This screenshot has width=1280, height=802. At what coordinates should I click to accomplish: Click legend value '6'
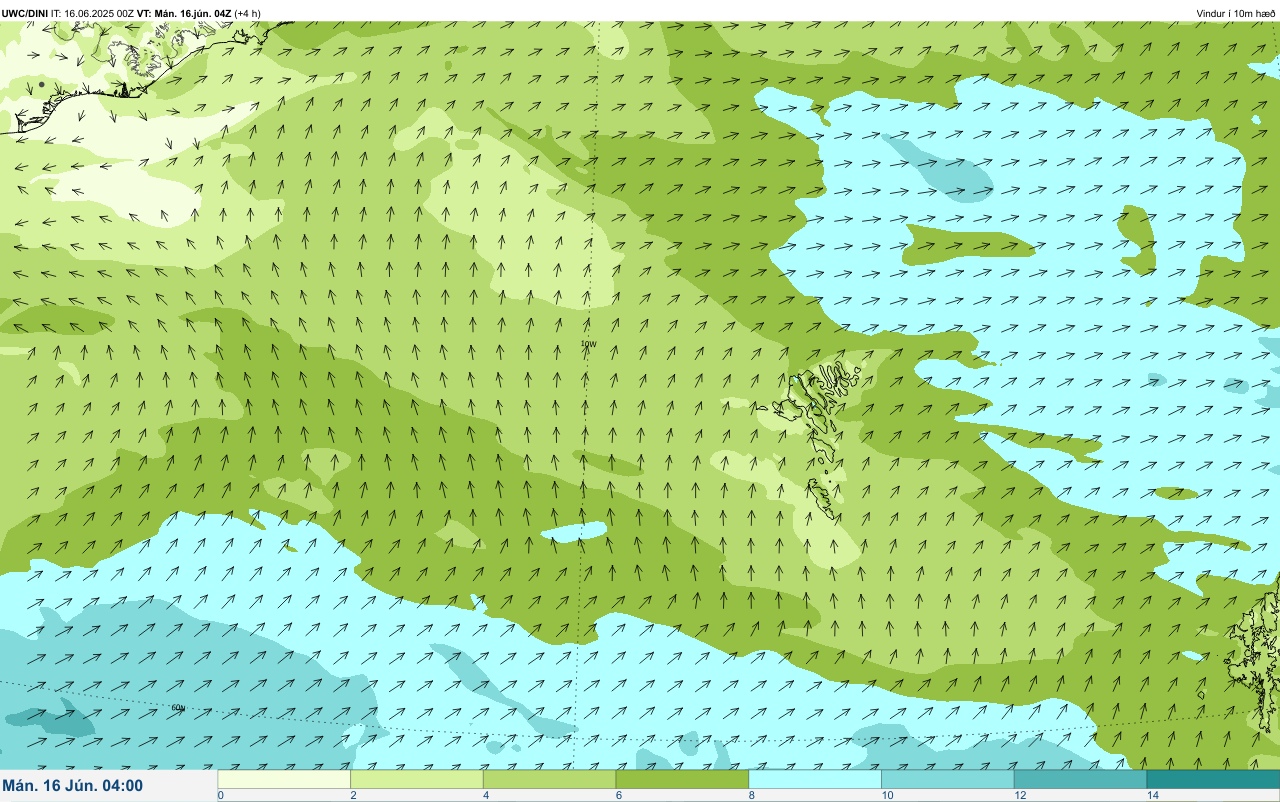point(617,795)
